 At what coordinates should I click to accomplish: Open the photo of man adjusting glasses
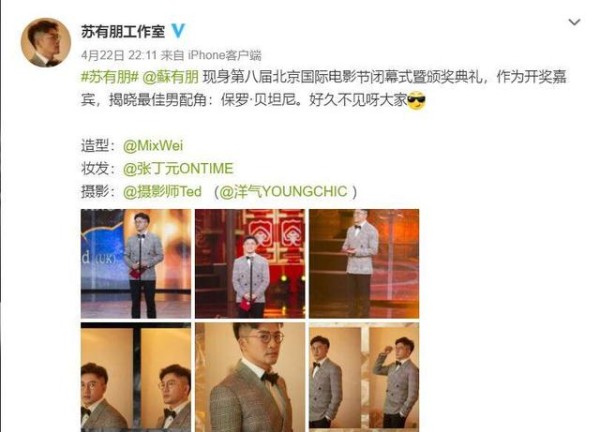click(364, 377)
